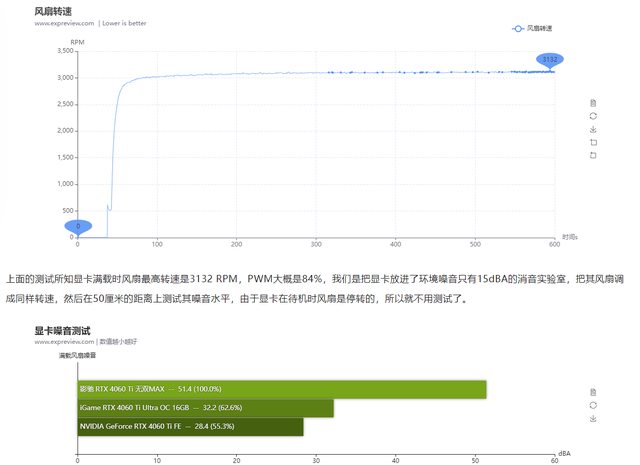640x465 pixels.
Task: Click zoom reset icon on fan speed chart
Action: [593, 155]
